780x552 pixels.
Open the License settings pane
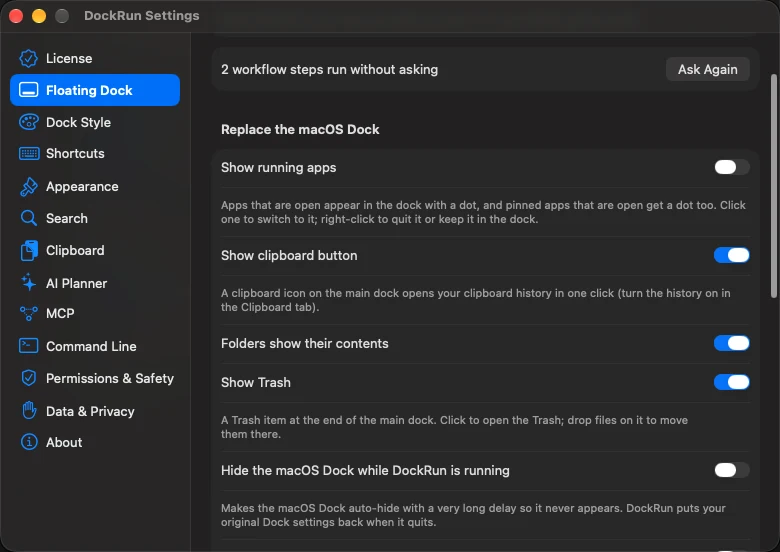pyautogui.click(x=95, y=58)
